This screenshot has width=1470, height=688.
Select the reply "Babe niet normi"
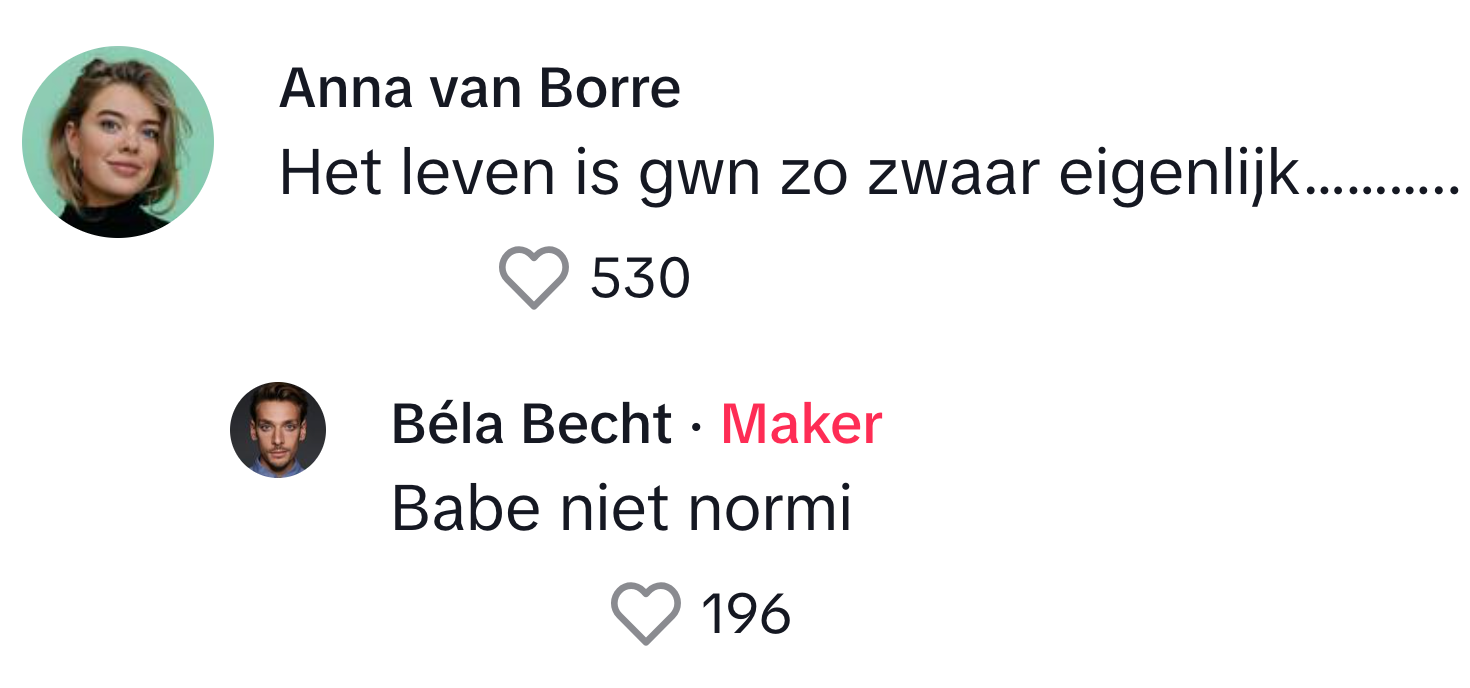pyautogui.click(x=621, y=509)
